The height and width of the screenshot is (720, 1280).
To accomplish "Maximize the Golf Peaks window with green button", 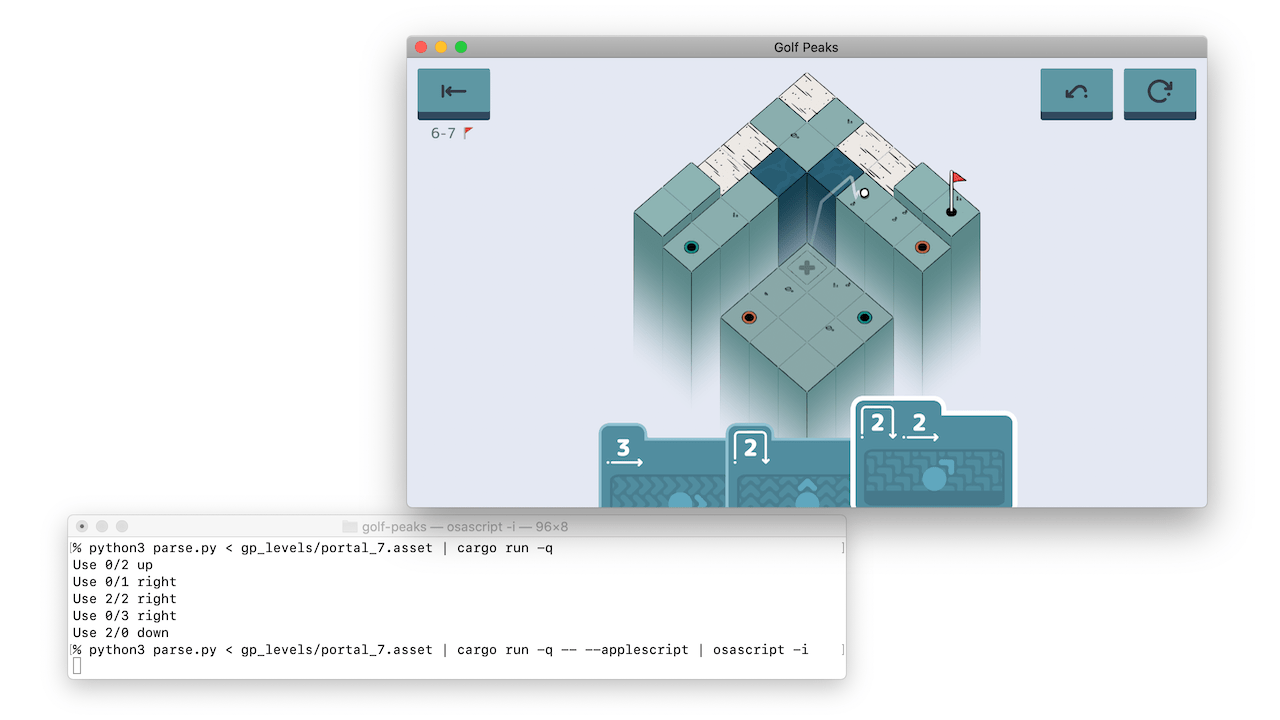I will (461, 47).
